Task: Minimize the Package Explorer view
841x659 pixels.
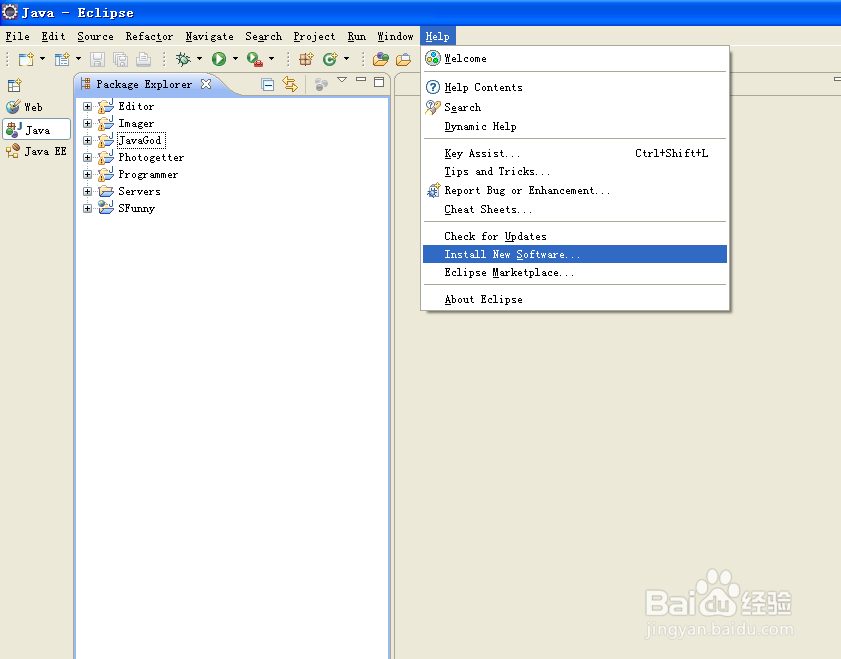Action: [361, 79]
